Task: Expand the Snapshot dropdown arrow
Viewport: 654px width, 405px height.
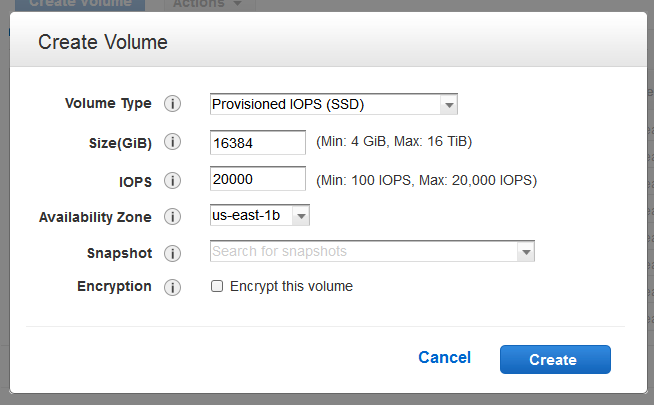Action: point(525,252)
